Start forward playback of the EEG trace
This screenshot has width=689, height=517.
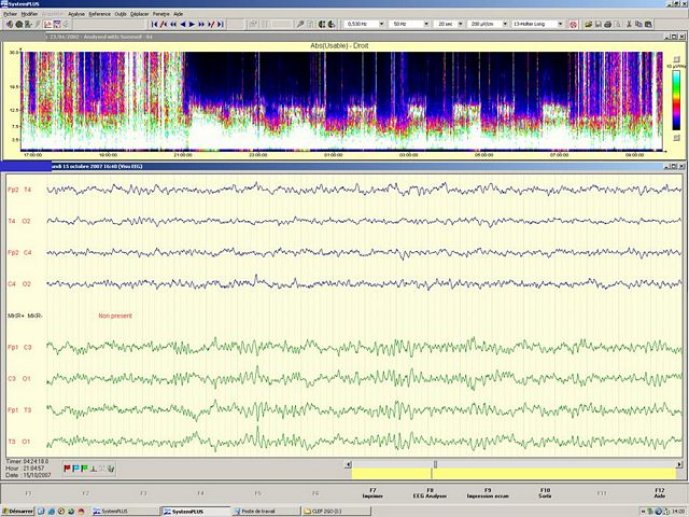point(192,24)
